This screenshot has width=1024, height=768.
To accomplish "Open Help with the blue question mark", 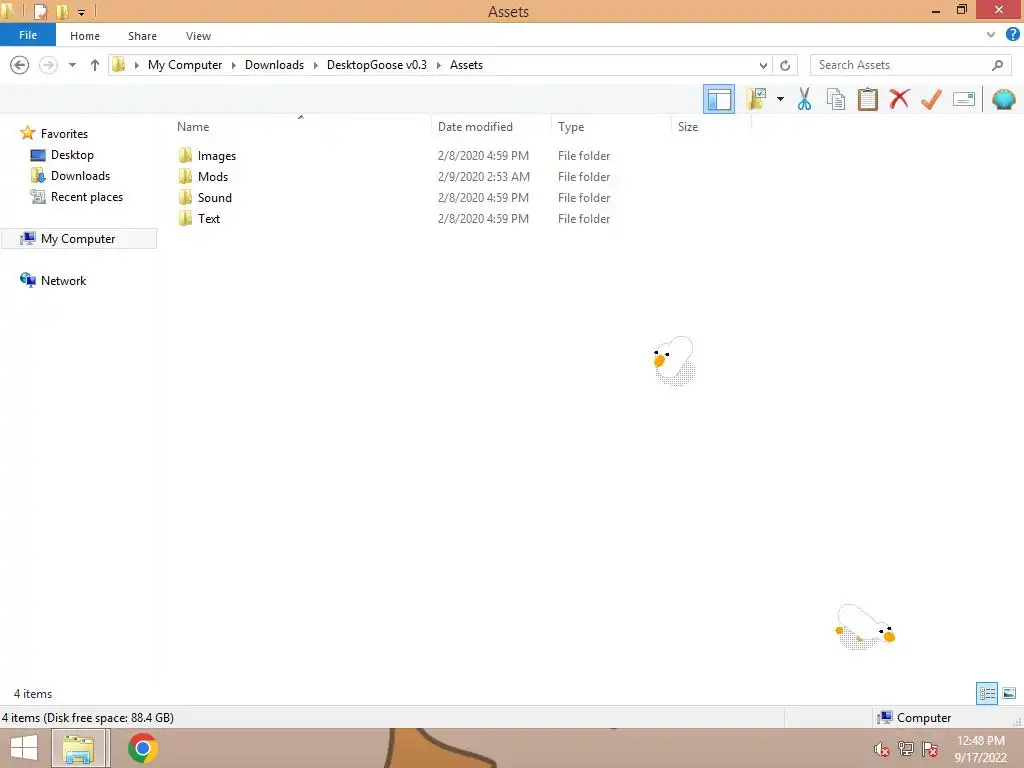I will pos(1012,35).
